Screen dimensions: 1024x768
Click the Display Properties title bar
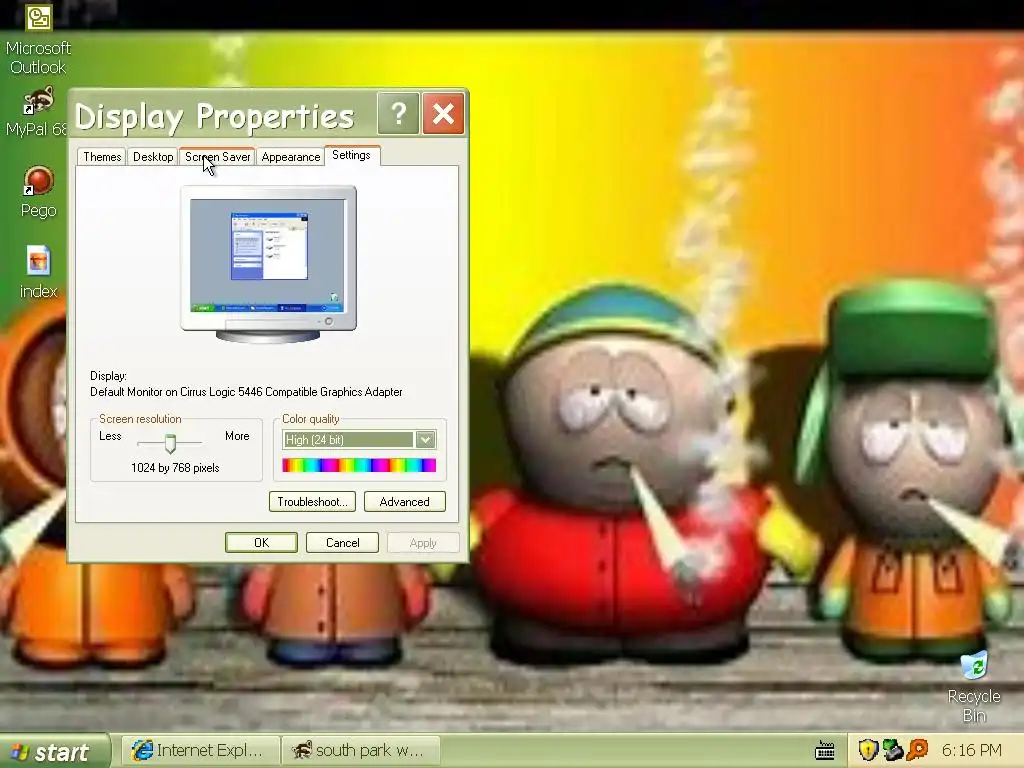click(x=222, y=115)
